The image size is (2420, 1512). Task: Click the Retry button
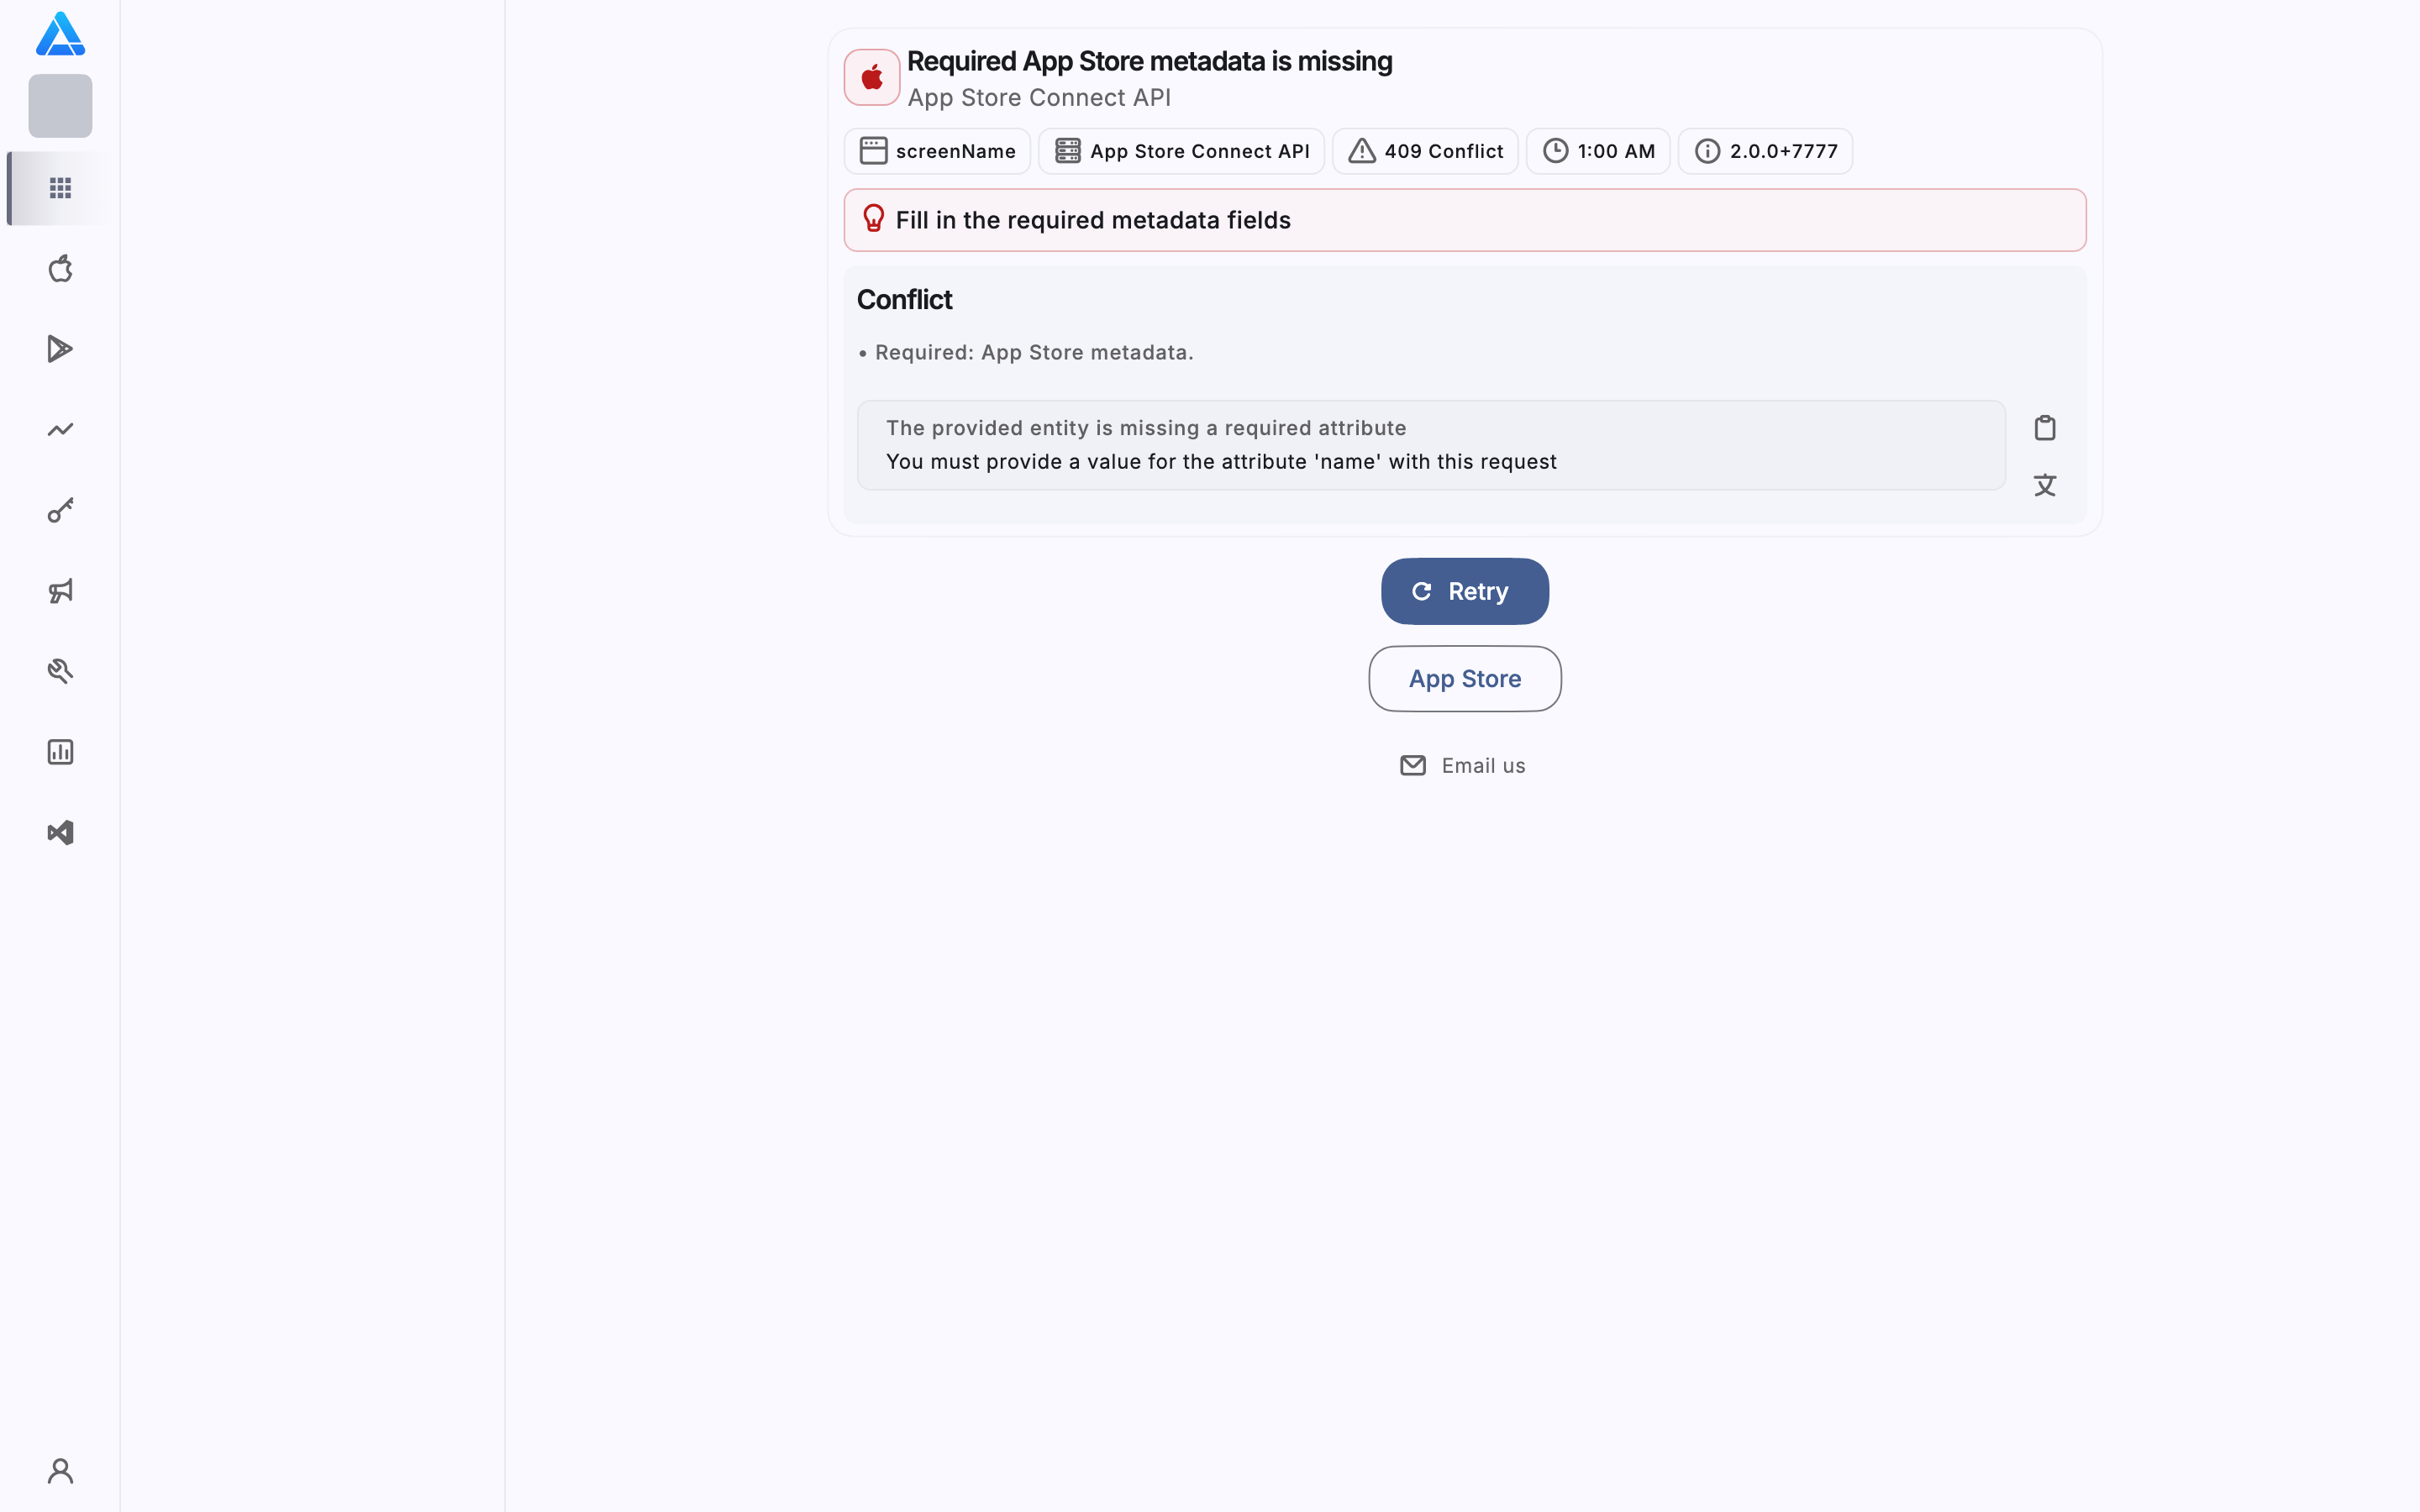pos(1465,591)
